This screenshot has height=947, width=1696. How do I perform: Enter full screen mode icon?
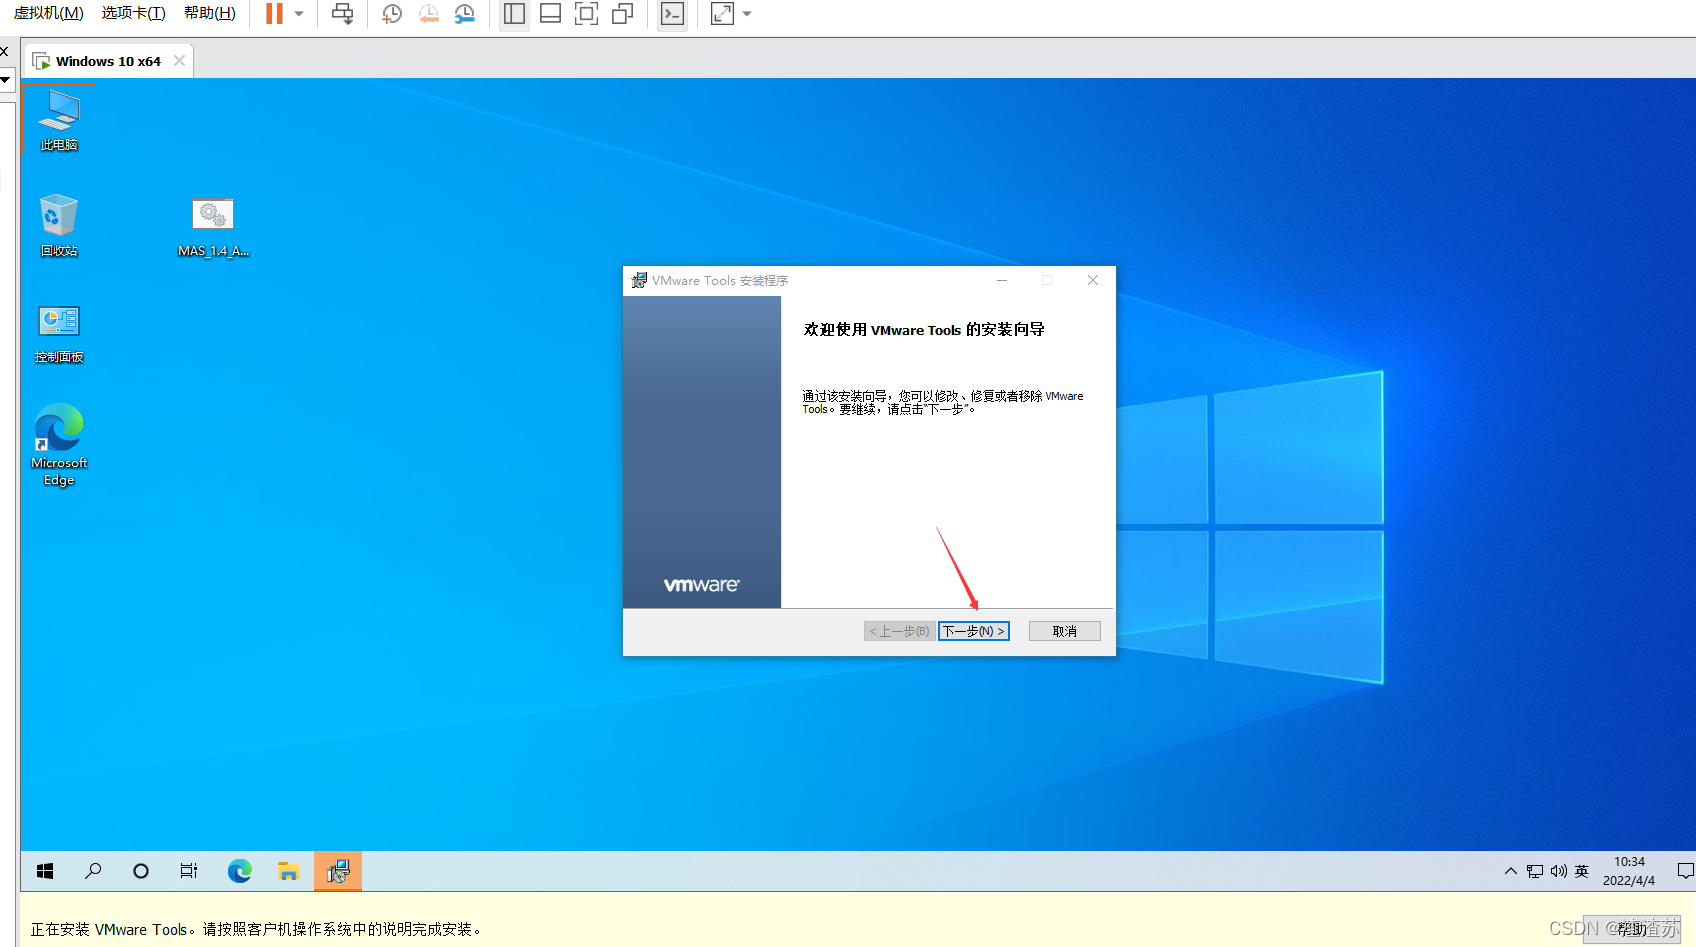point(586,14)
